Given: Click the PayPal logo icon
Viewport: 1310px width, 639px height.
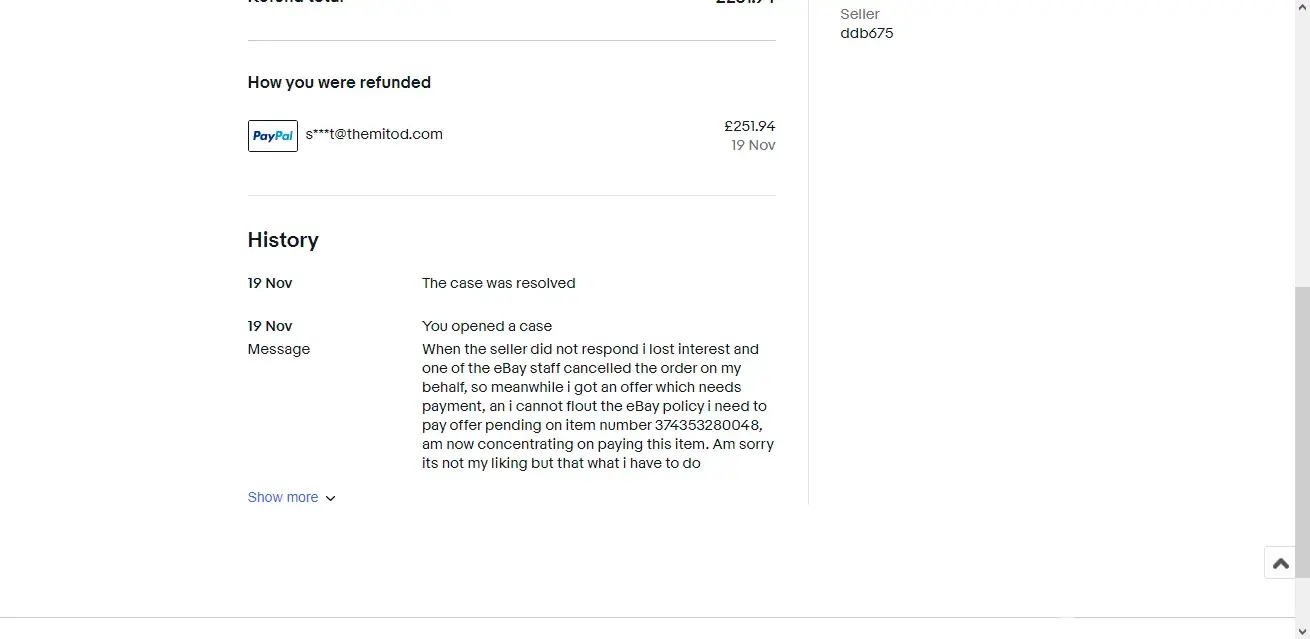Looking at the screenshot, I should (x=272, y=136).
